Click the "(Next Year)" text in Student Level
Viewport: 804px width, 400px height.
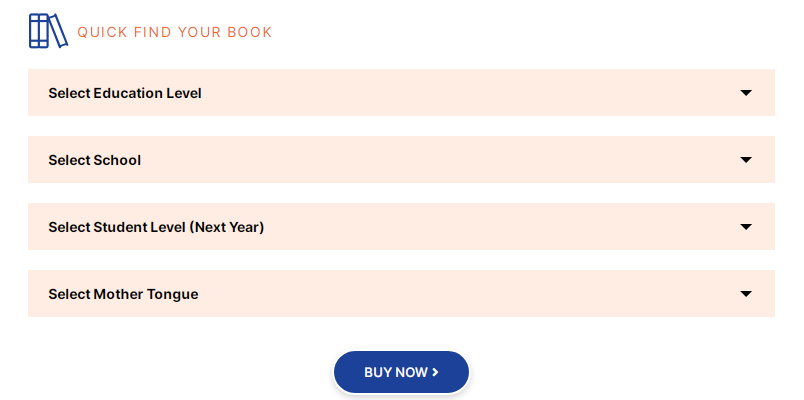coord(227,227)
